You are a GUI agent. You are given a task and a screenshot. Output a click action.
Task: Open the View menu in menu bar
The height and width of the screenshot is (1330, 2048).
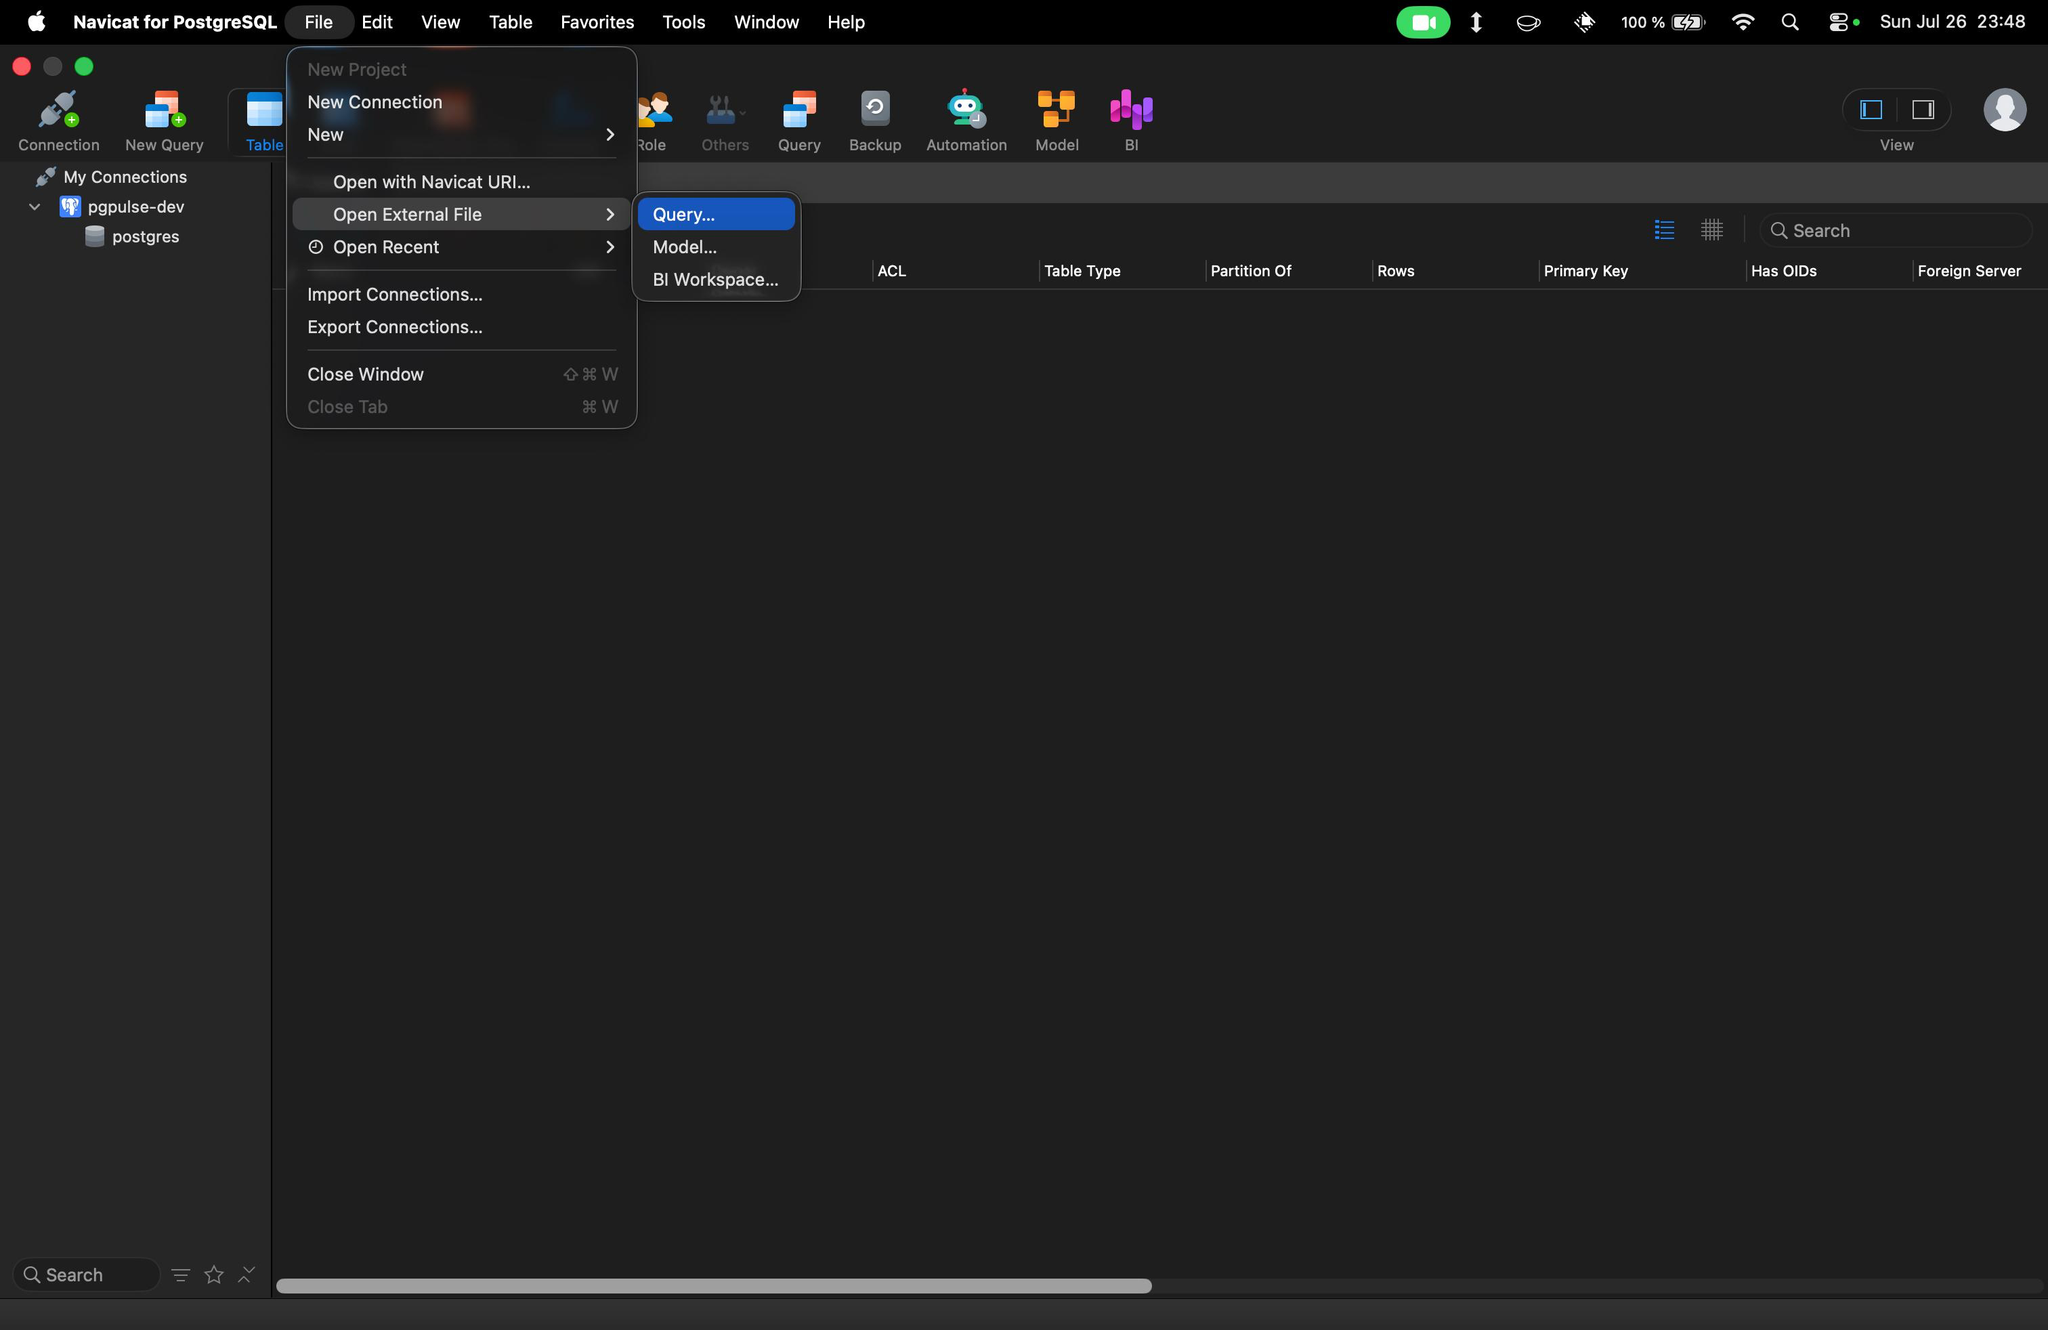[440, 22]
